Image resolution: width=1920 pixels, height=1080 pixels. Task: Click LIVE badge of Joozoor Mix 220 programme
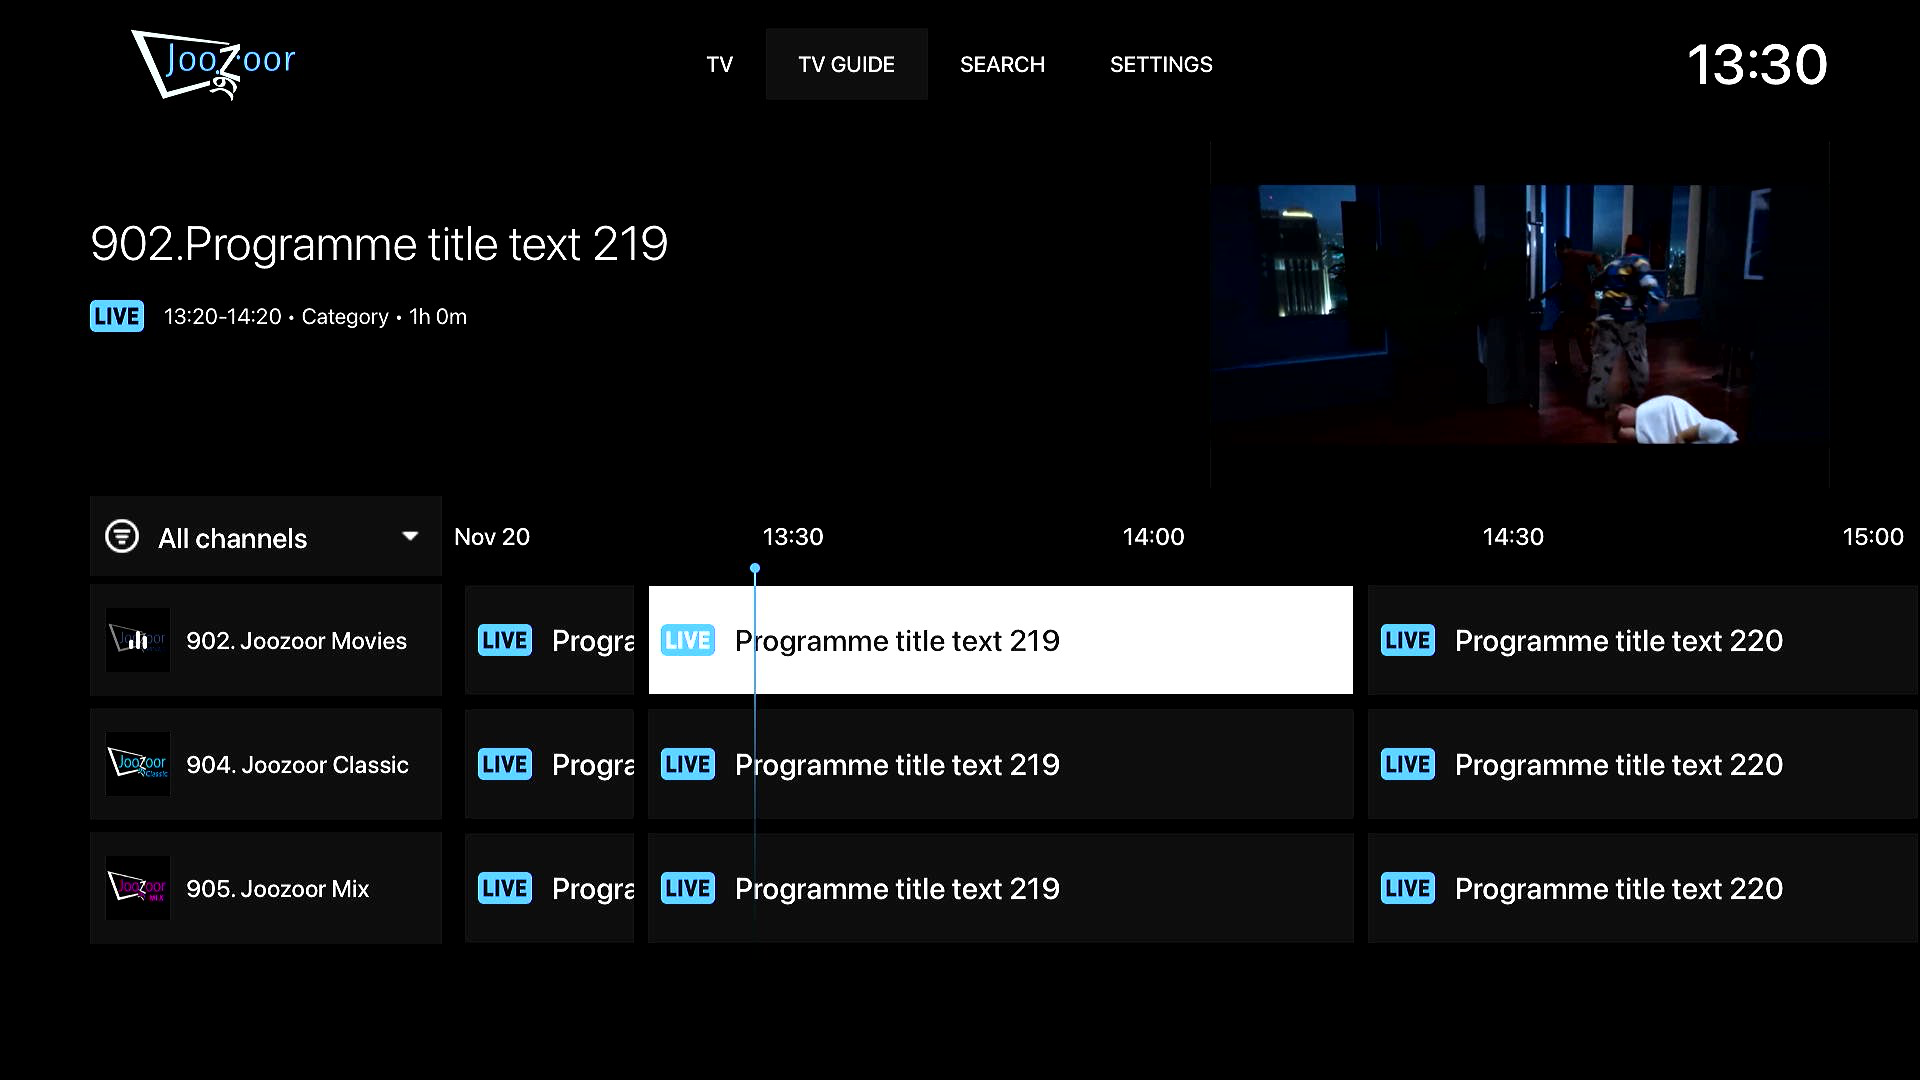[1408, 888]
